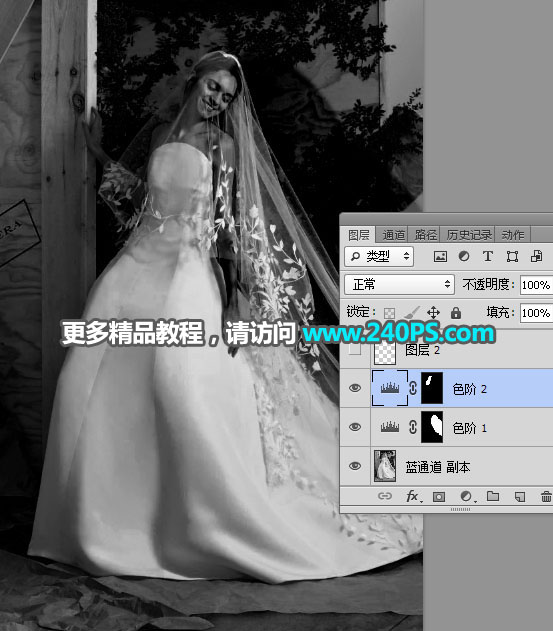
Task: Open the 正常 blend mode dropdown
Action: click(x=399, y=285)
